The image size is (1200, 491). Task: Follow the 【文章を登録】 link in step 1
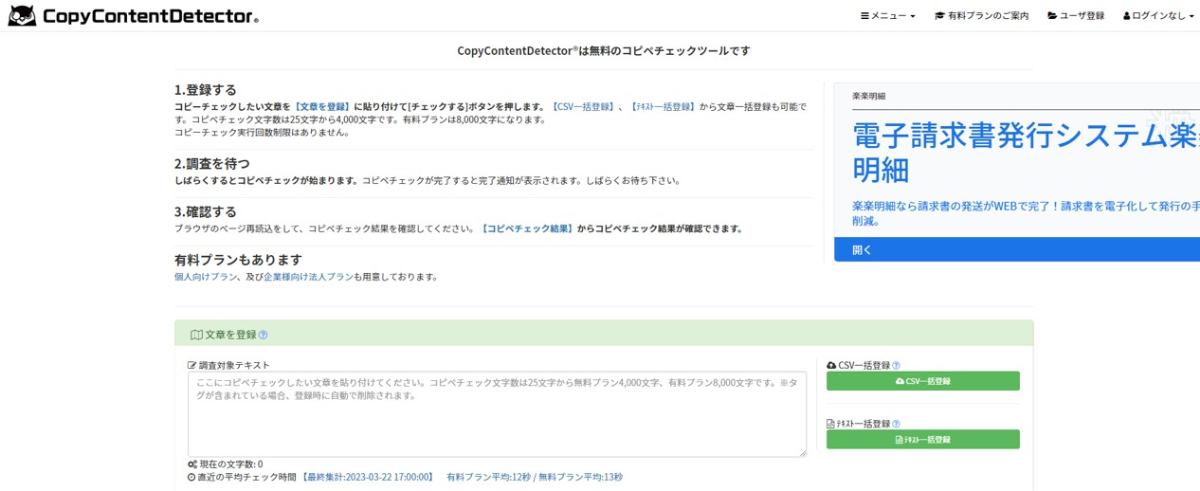pyautogui.click(x=320, y=106)
